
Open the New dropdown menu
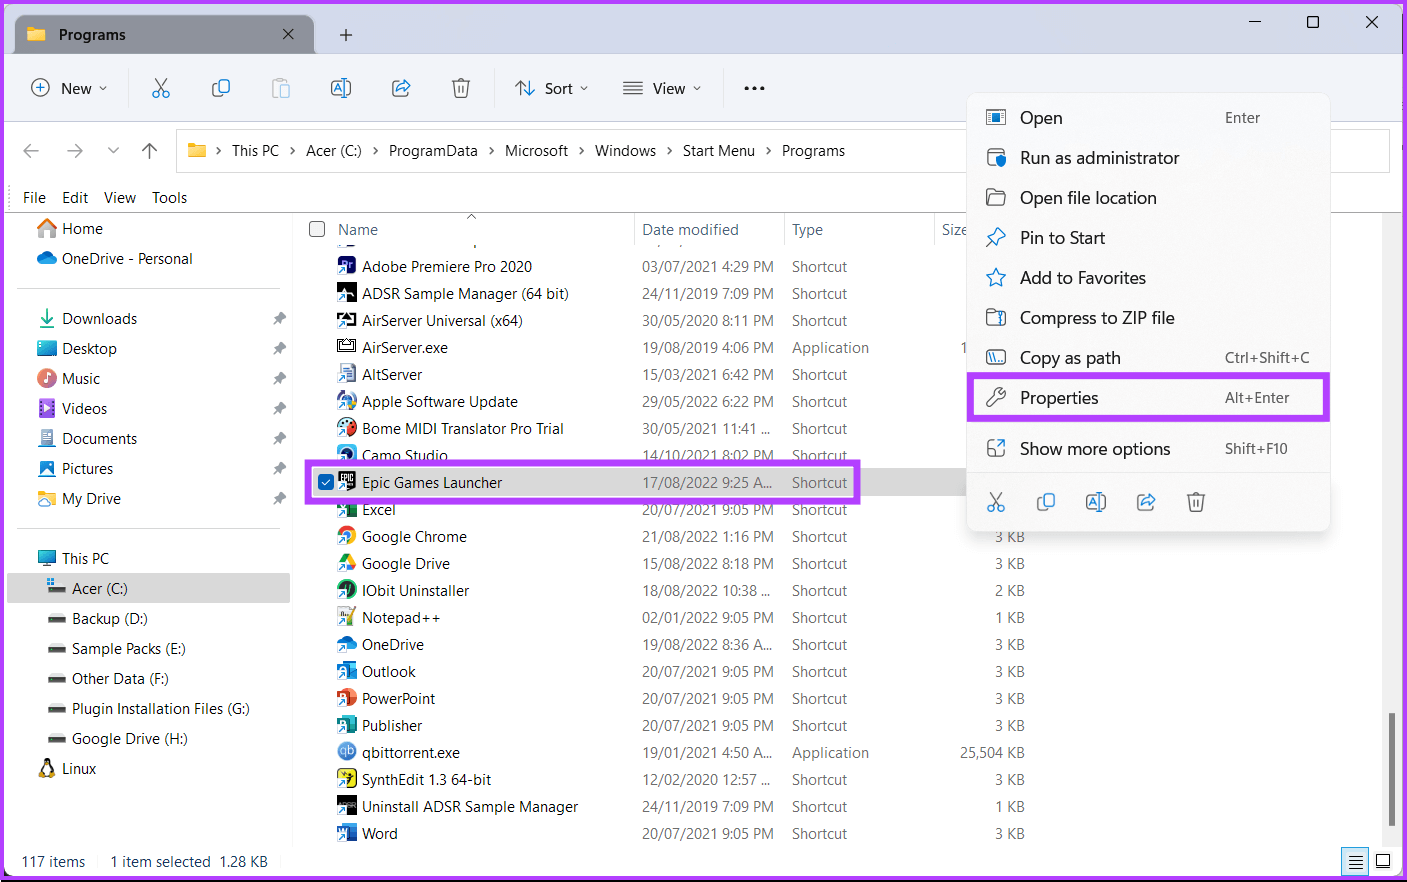pos(69,88)
